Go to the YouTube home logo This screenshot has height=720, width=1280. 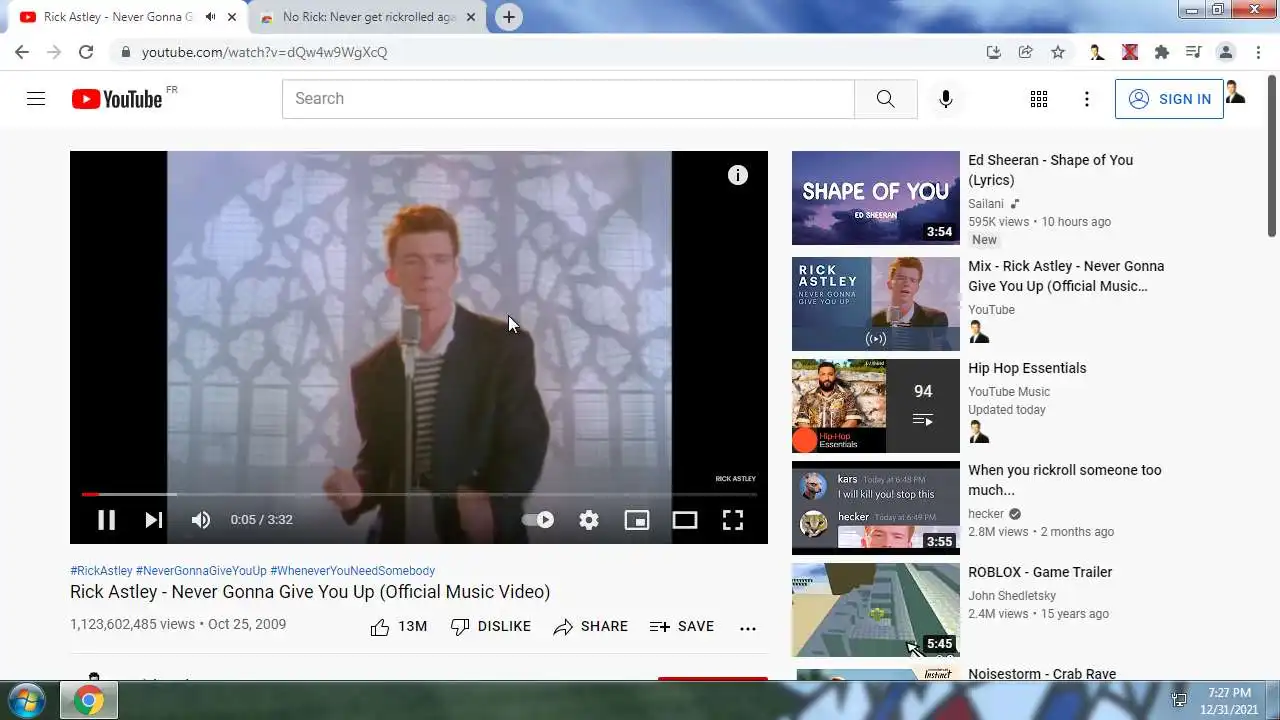117,99
